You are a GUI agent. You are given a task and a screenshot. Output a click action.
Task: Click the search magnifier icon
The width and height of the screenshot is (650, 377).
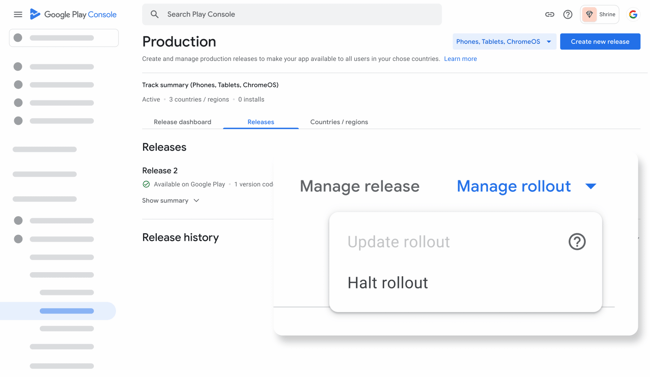coord(154,14)
